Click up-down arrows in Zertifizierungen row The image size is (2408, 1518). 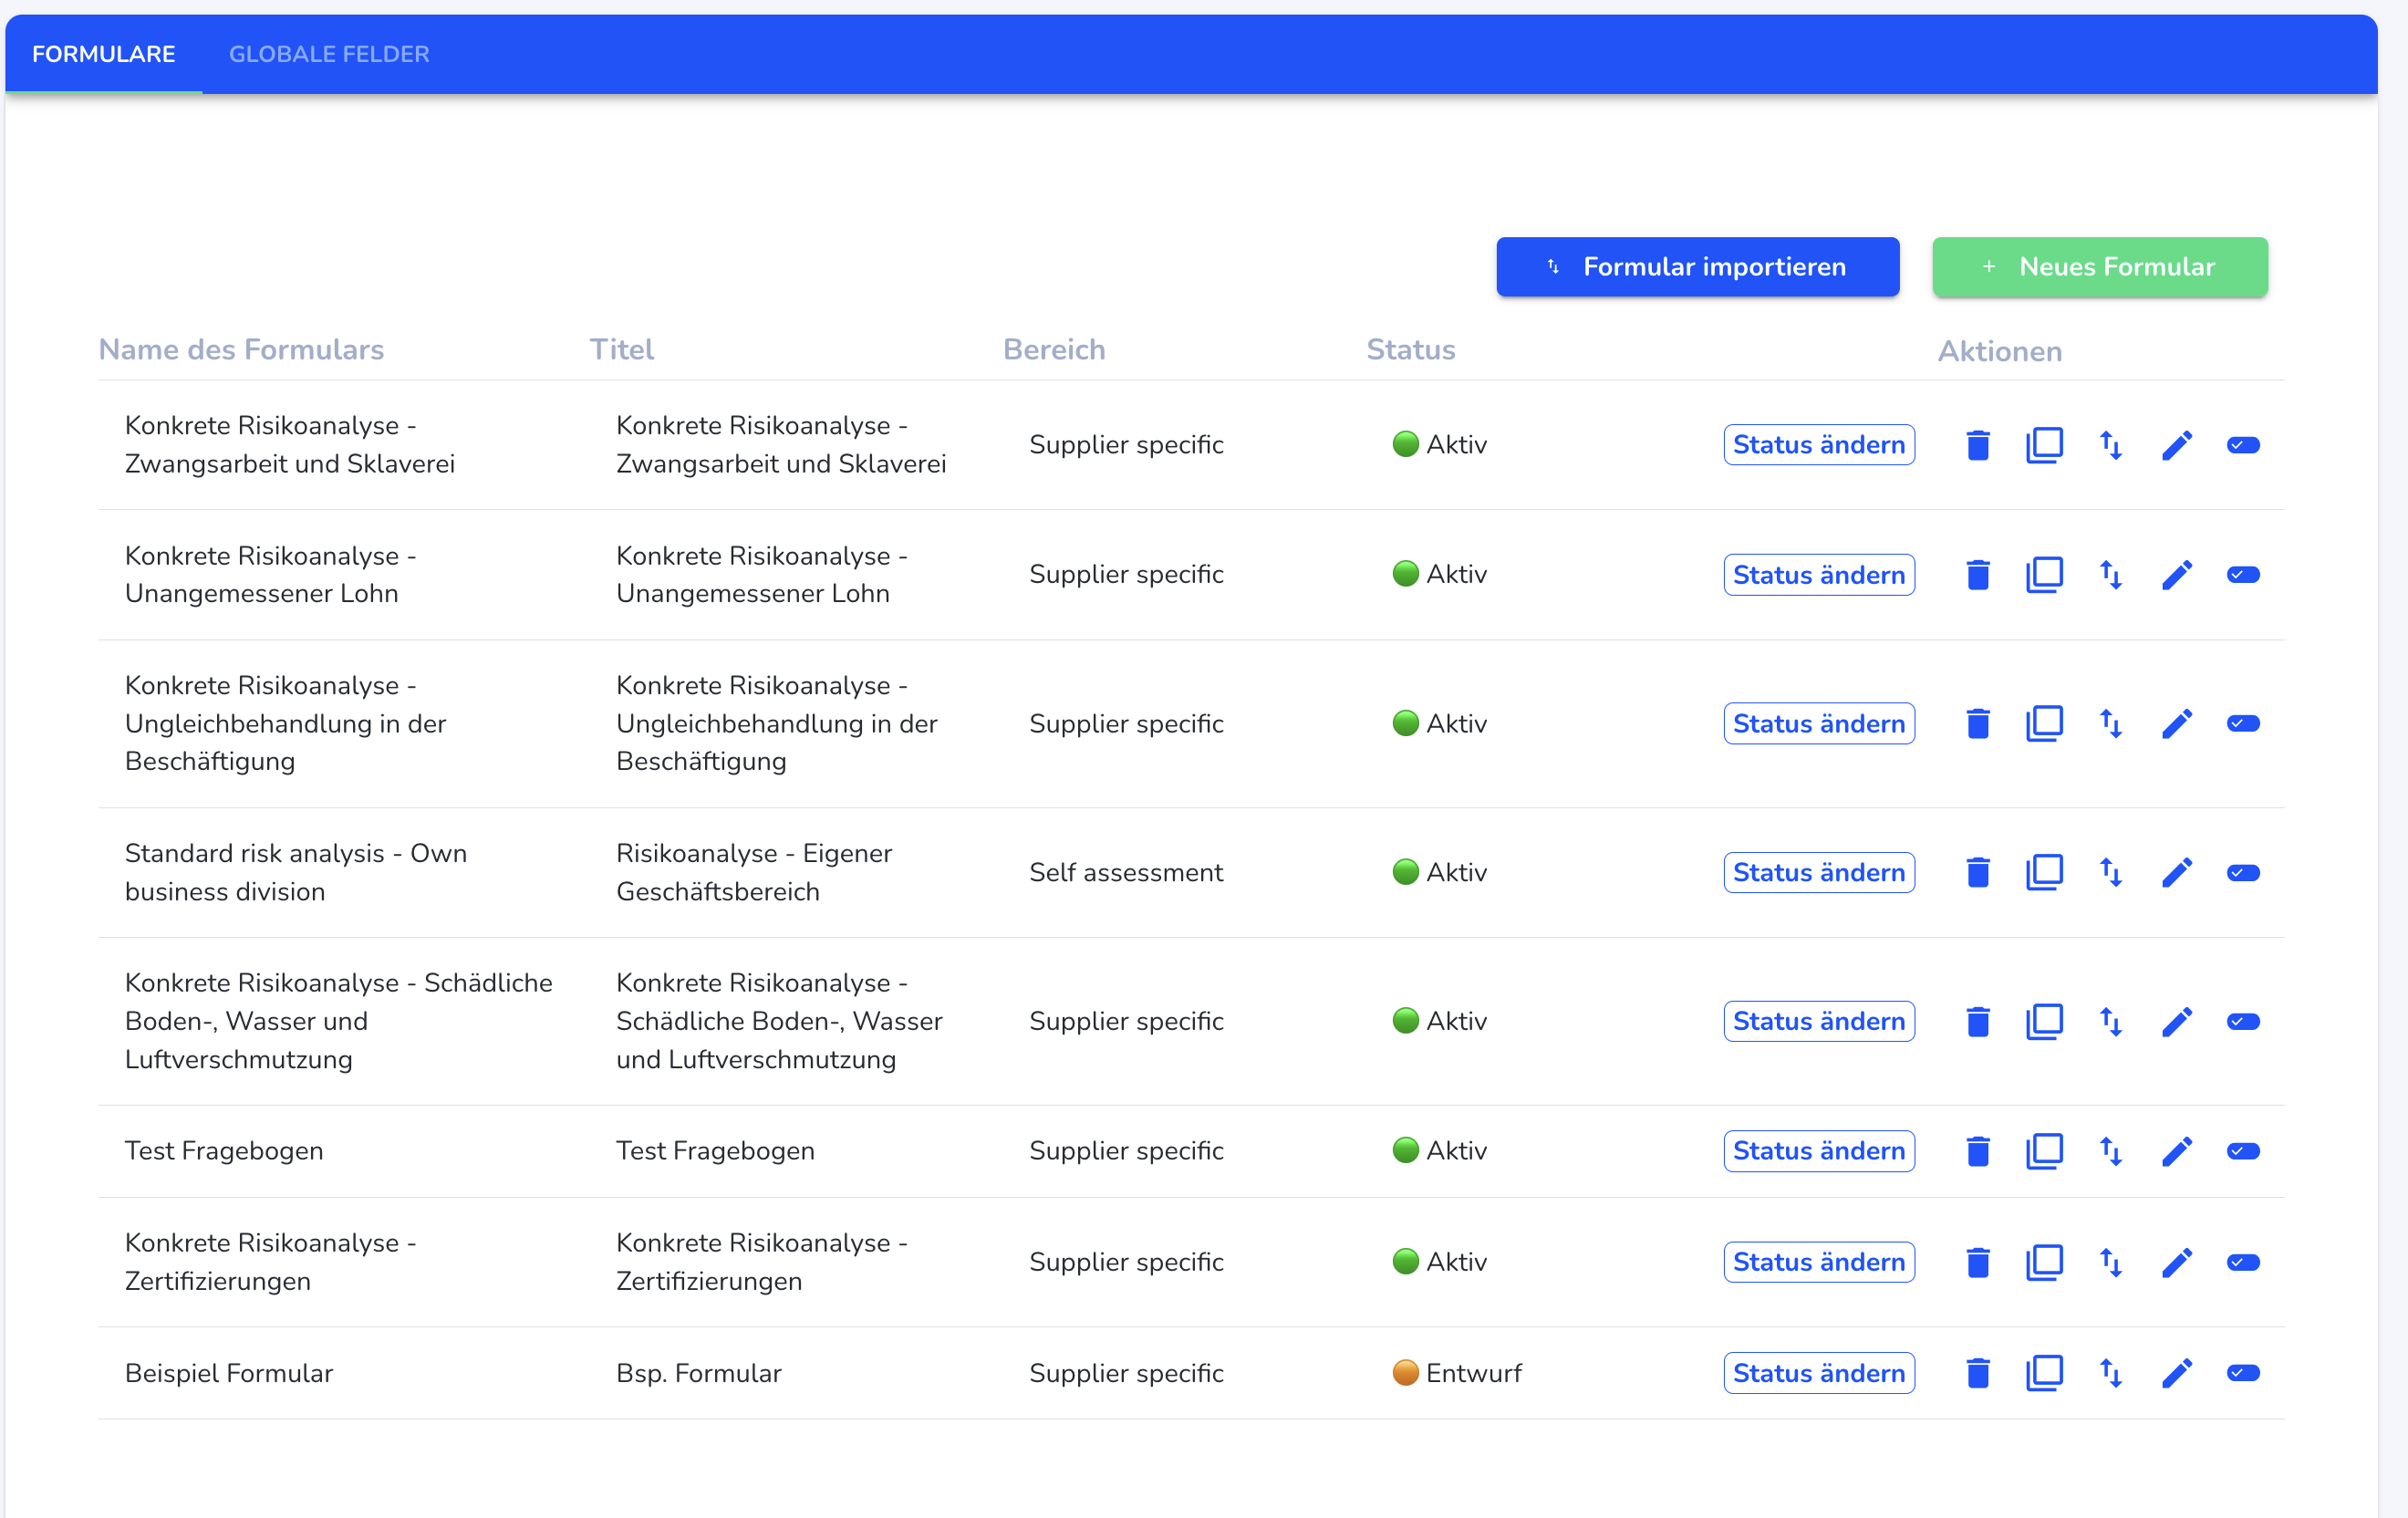(x=2110, y=1262)
